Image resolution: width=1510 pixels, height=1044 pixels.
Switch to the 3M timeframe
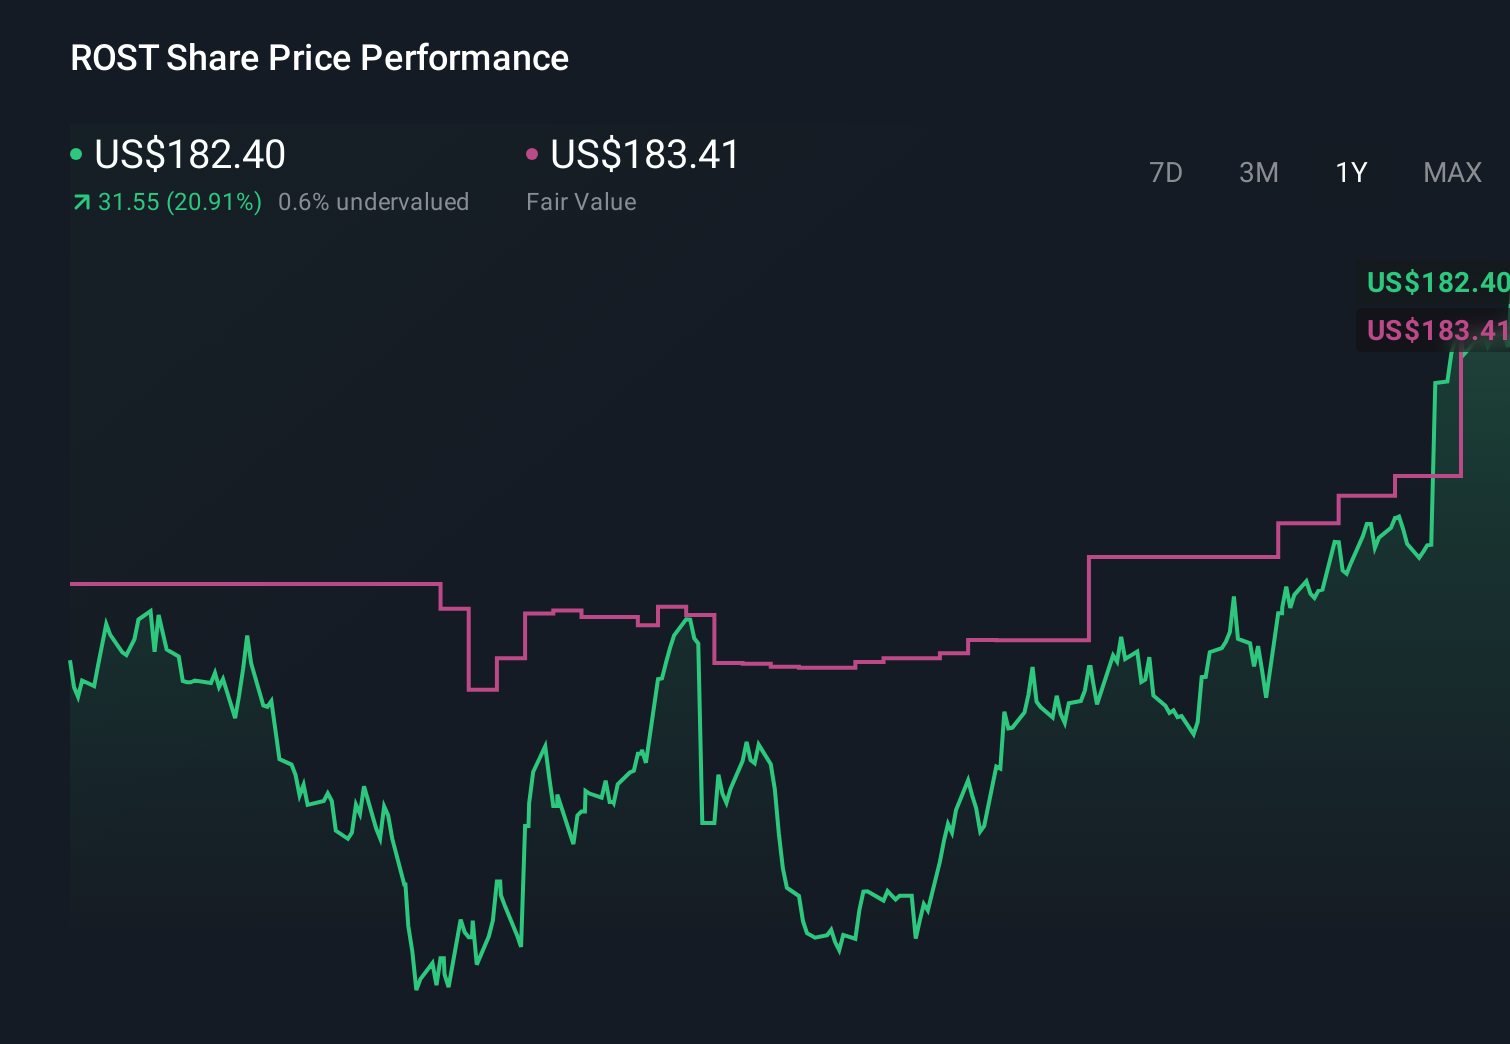click(x=1258, y=172)
